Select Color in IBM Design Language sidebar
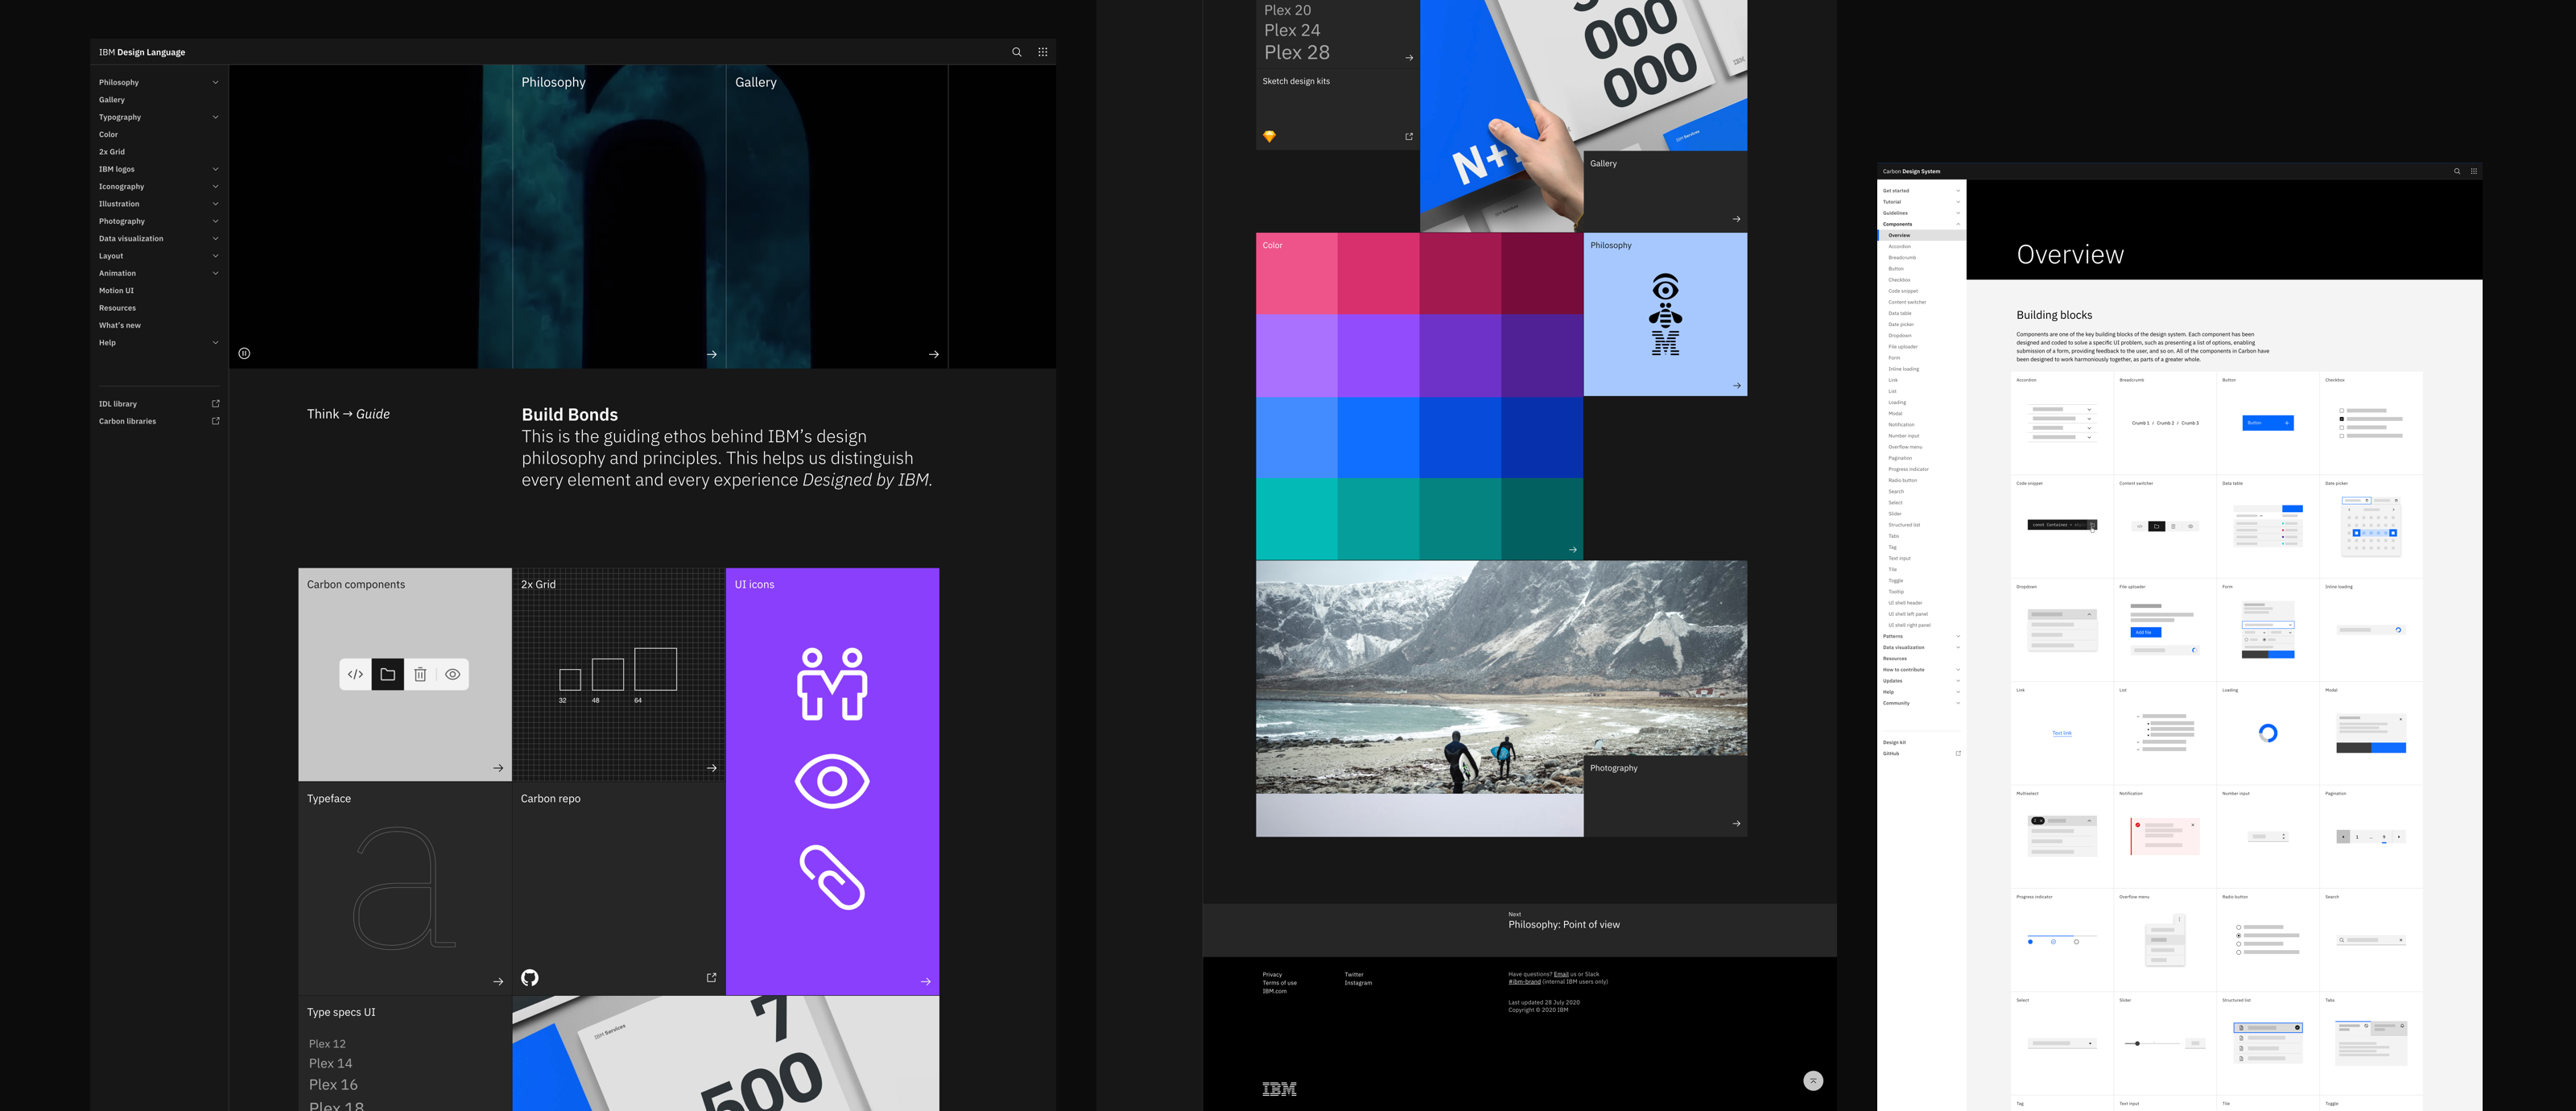 tap(108, 134)
